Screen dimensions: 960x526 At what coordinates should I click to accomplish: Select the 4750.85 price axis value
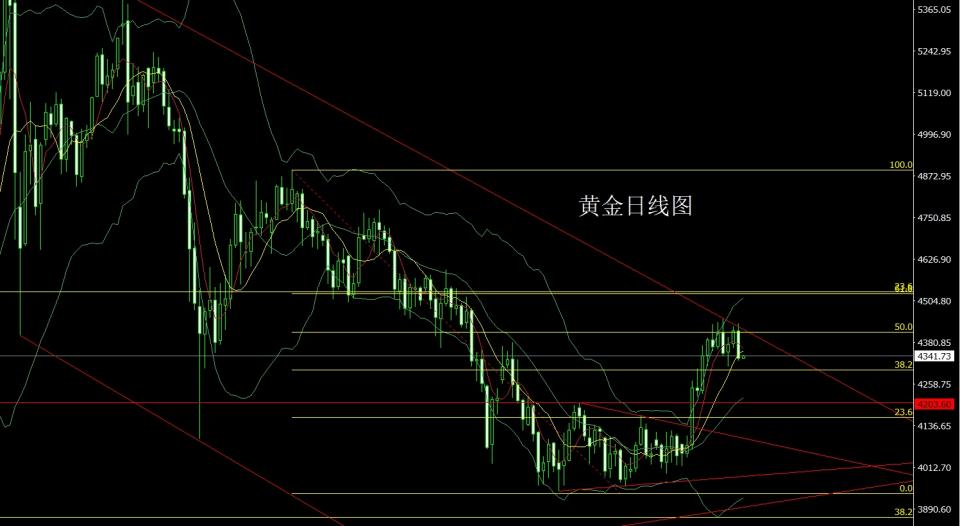(x=934, y=218)
